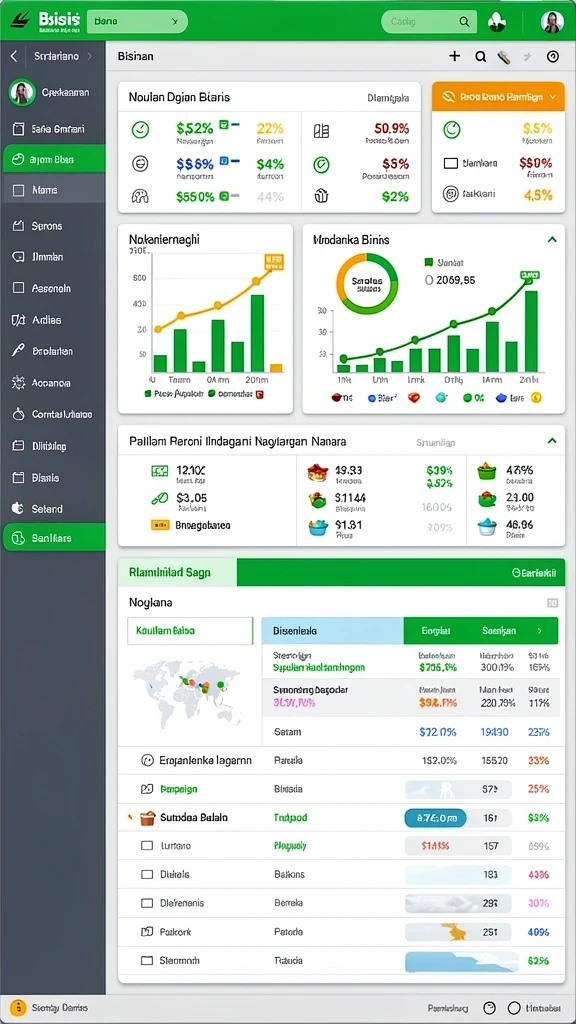The height and width of the screenshot is (1024, 576).
Task: Click the clock icon in bottom status bar
Action: 490,1008
